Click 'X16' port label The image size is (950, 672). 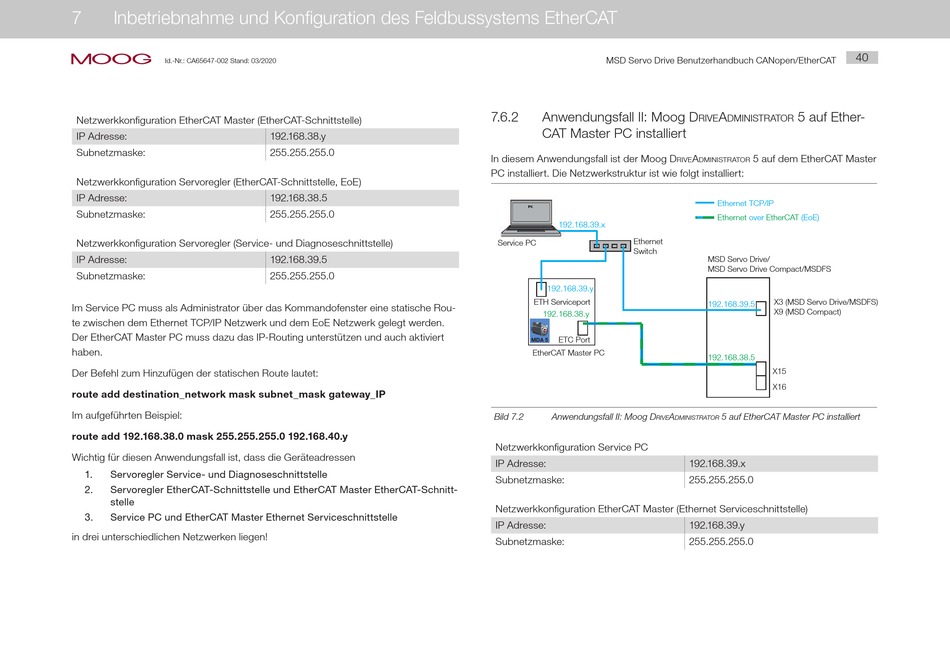tap(779, 387)
